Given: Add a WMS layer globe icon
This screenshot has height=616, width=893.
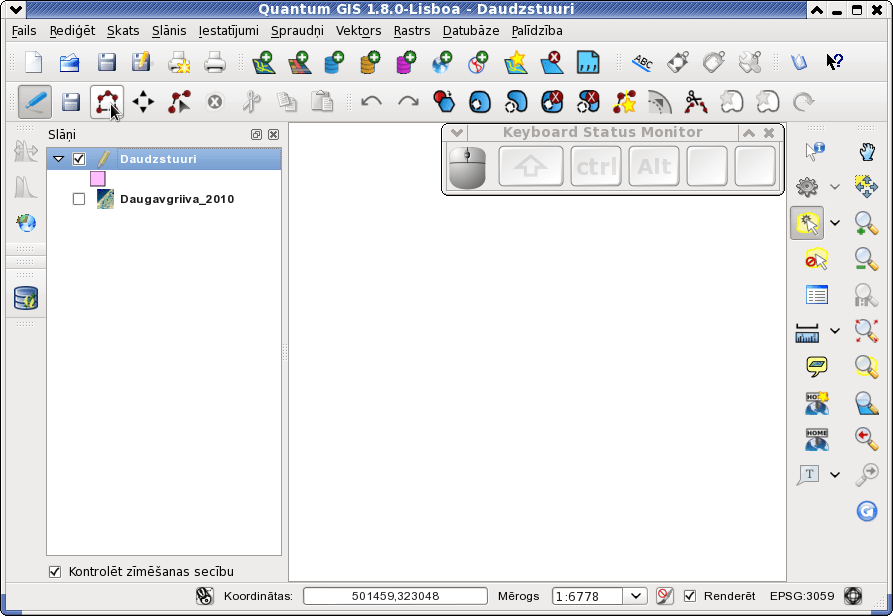Looking at the screenshot, I should (443, 62).
